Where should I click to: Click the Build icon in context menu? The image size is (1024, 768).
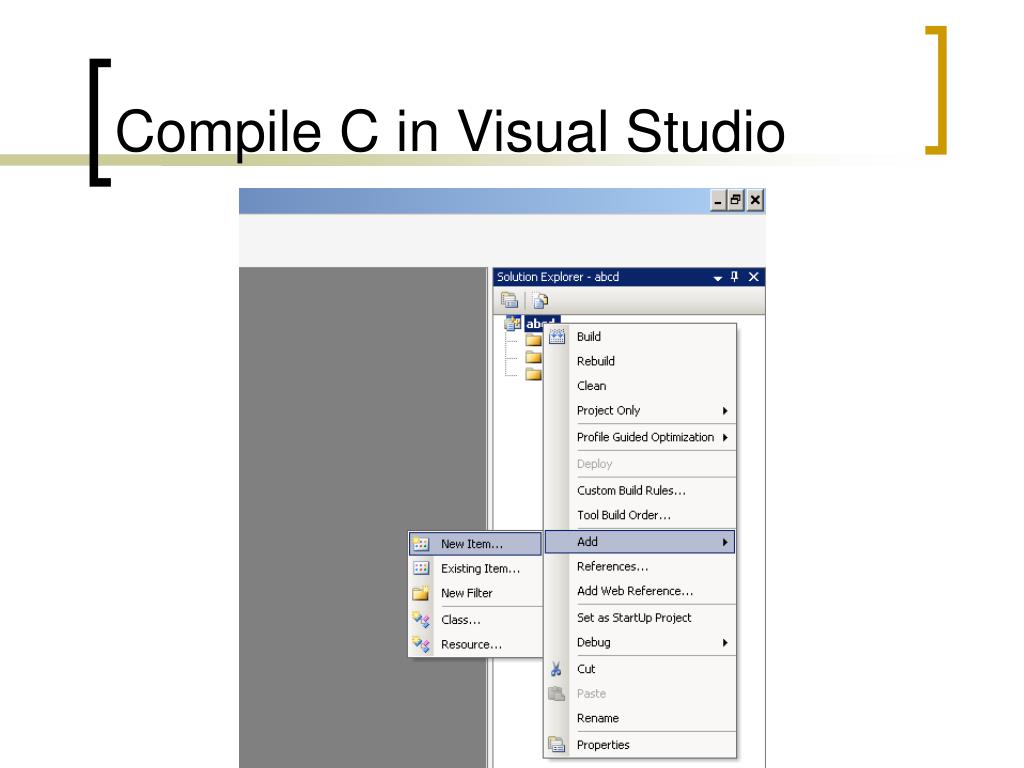tap(556, 337)
